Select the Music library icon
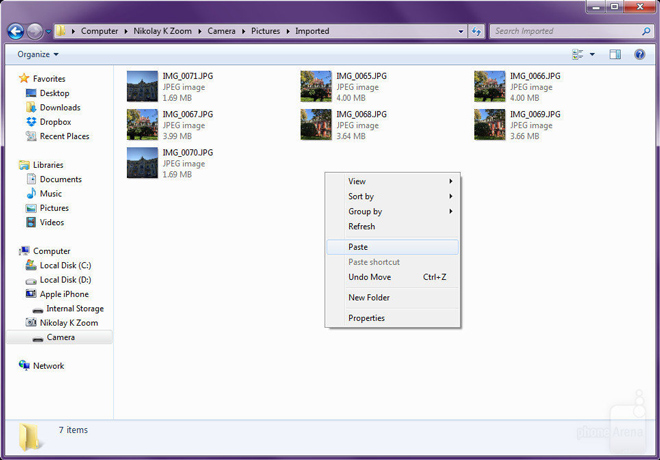The image size is (660, 460). pyautogui.click(x=31, y=194)
